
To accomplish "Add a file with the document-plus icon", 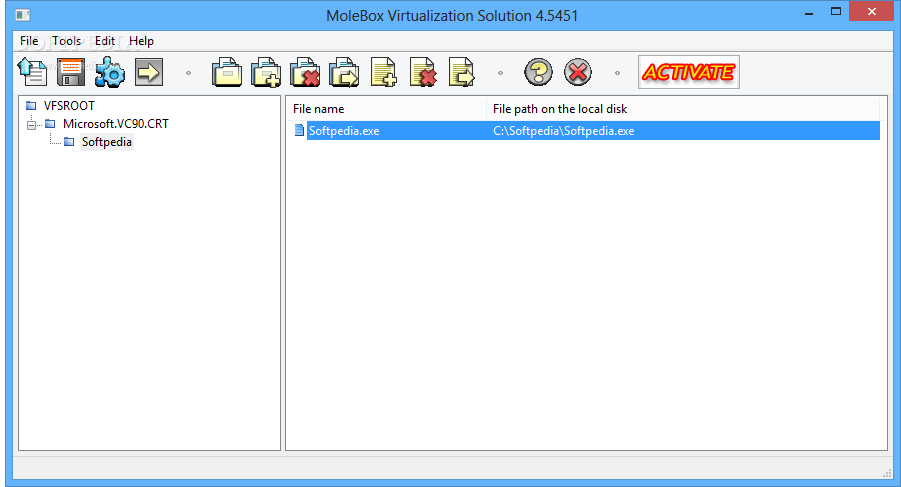I will pos(384,72).
